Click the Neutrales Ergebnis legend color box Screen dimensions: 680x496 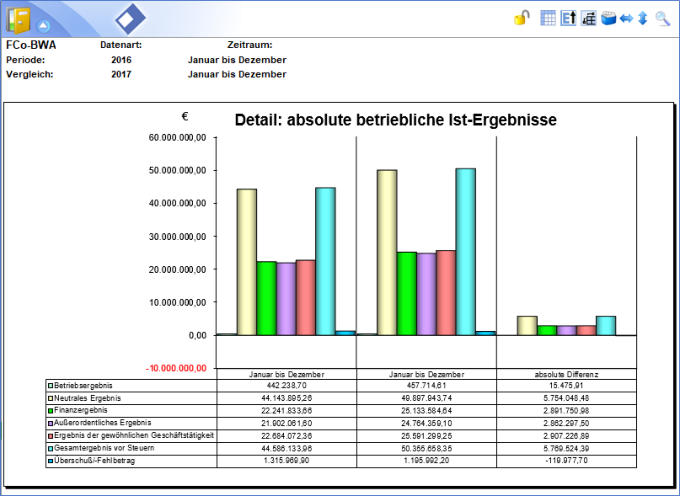50,397
